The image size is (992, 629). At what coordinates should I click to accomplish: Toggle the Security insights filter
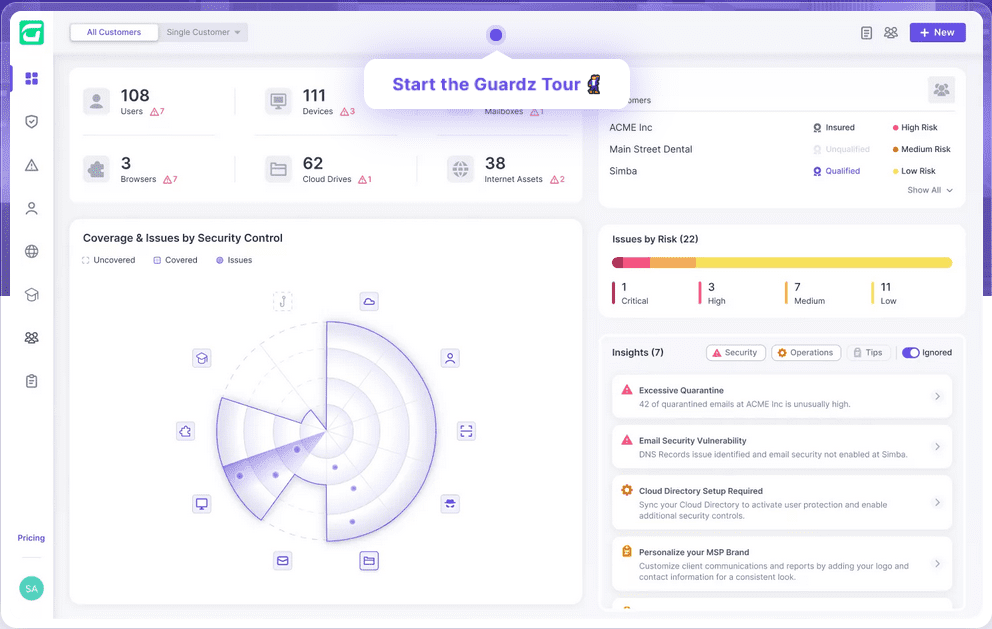tap(735, 352)
